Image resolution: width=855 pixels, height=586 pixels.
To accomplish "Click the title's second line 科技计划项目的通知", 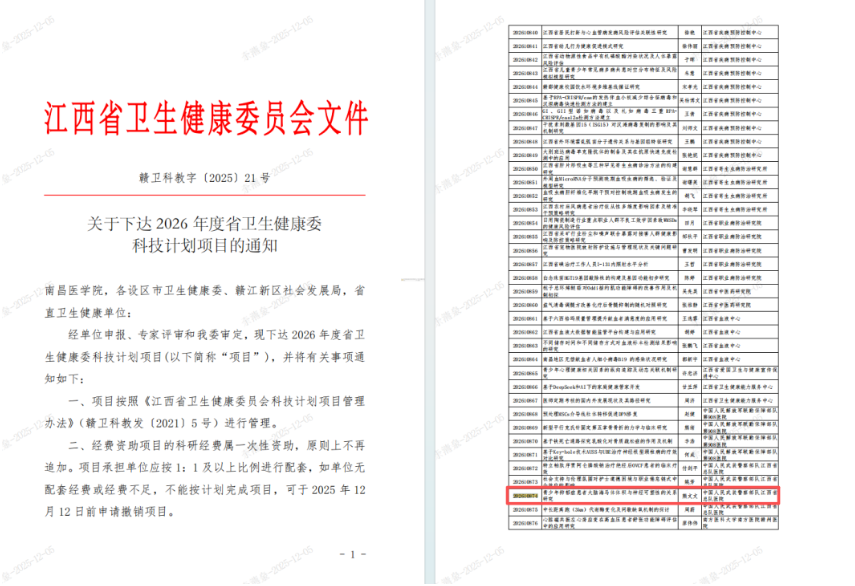I will coord(206,243).
